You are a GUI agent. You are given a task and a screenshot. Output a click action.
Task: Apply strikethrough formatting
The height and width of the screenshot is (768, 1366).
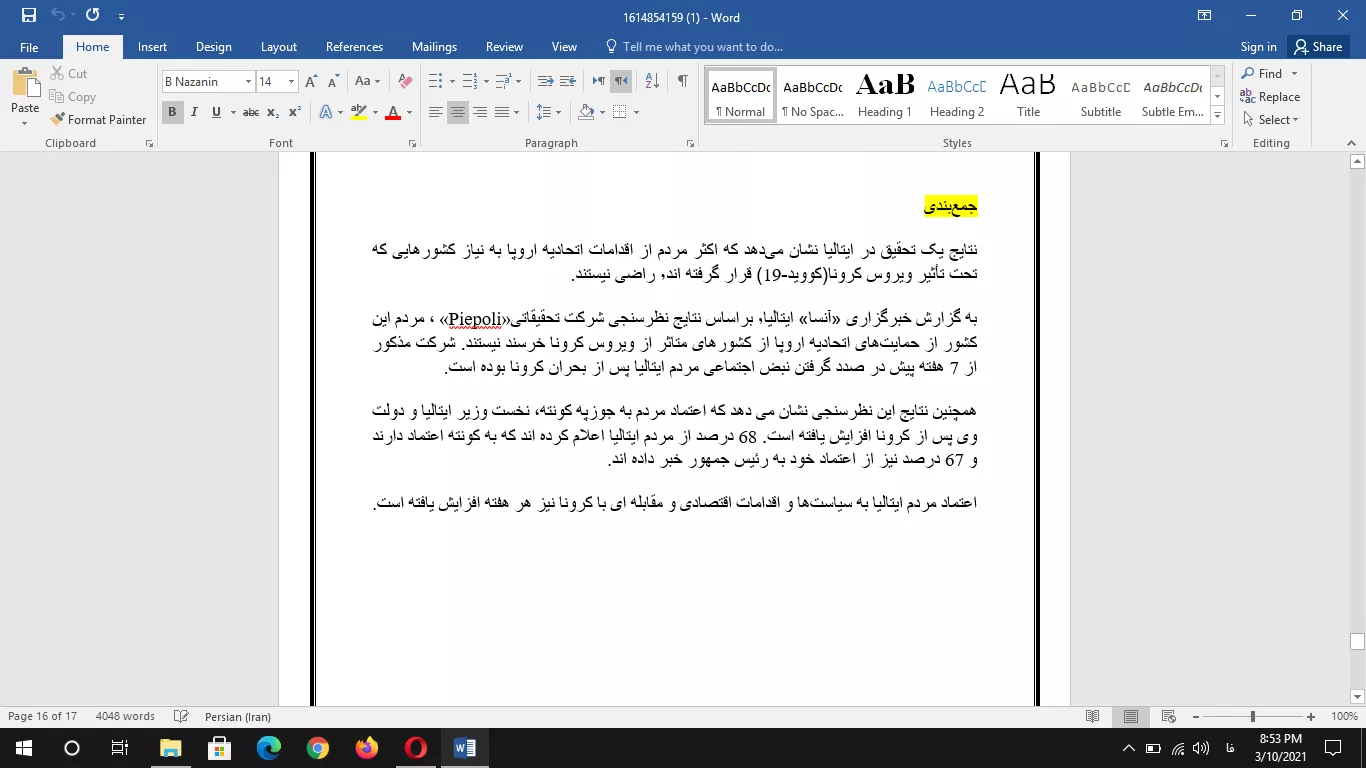point(251,112)
